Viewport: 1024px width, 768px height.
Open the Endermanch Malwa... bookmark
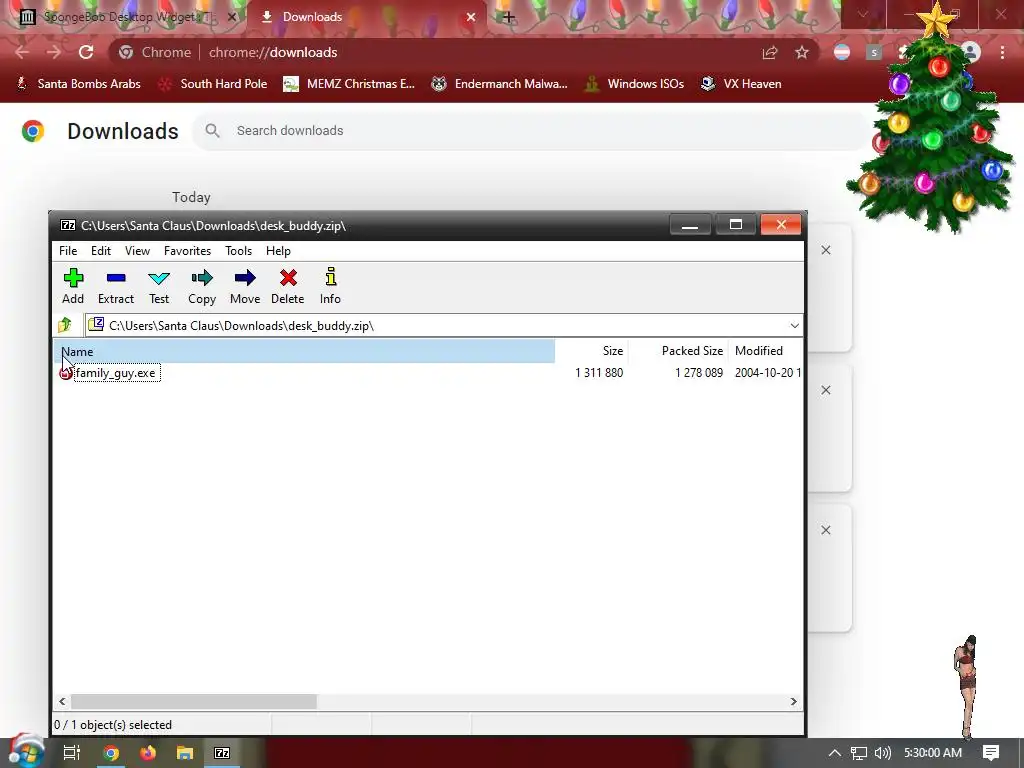pos(499,84)
